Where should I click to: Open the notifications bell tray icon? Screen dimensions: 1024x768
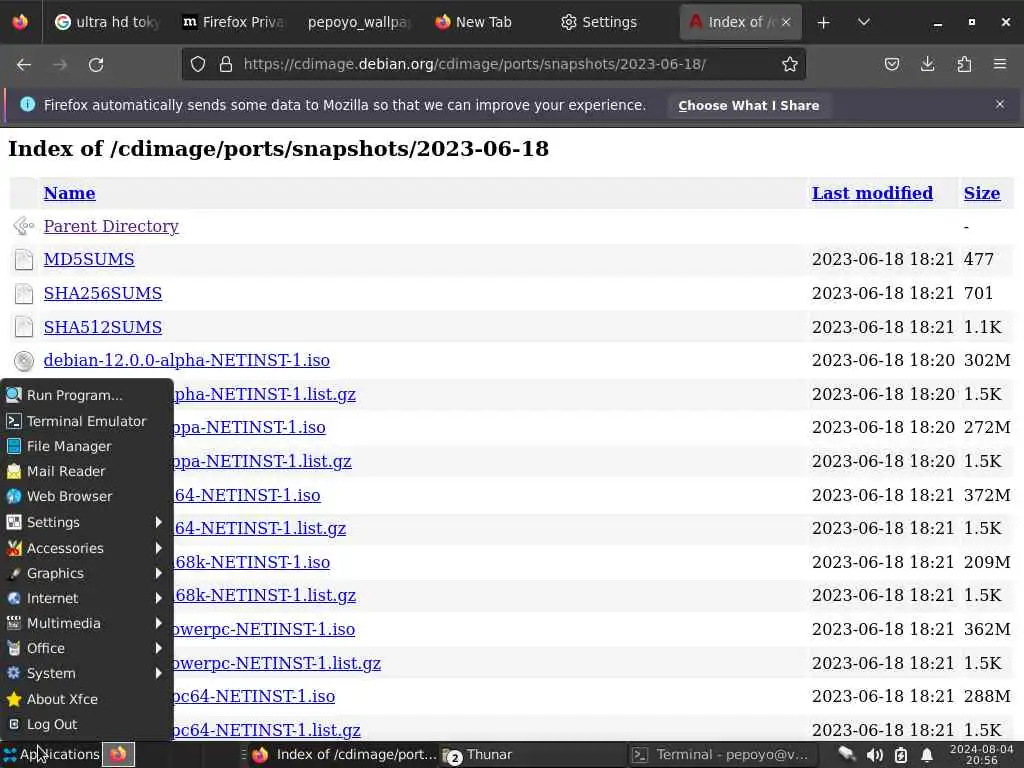coord(926,755)
